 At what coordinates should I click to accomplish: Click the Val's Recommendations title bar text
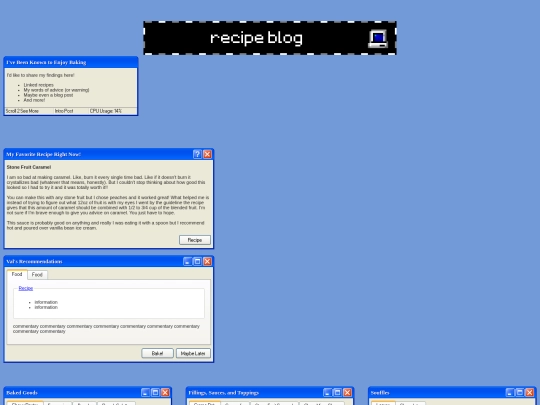[x=34, y=261]
